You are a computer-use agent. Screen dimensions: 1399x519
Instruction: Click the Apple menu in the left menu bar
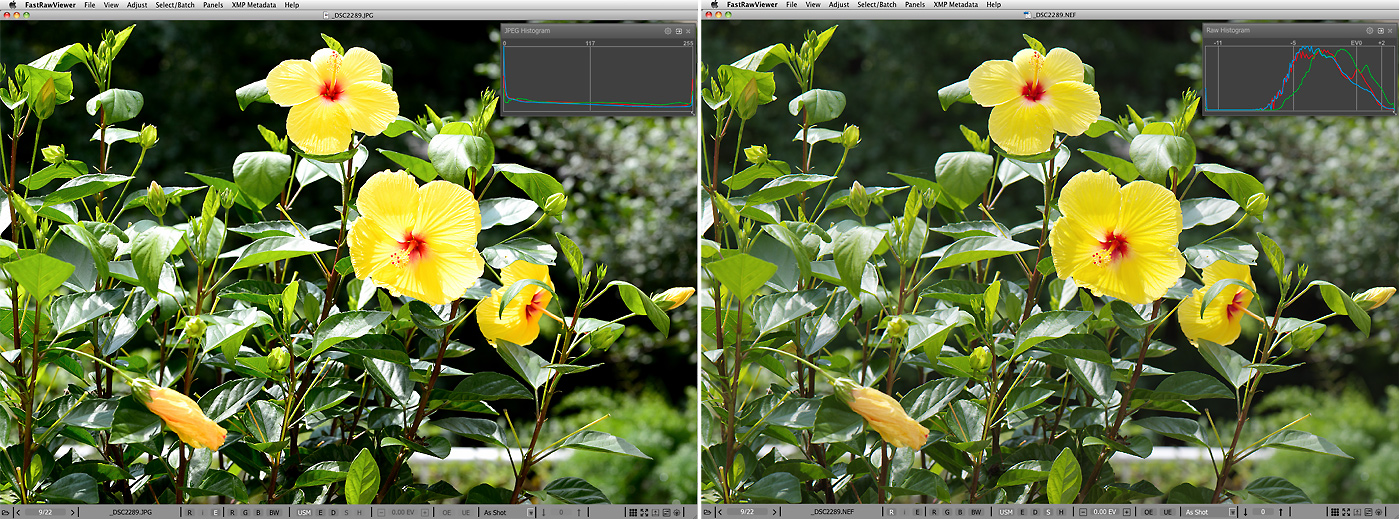coord(10,5)
